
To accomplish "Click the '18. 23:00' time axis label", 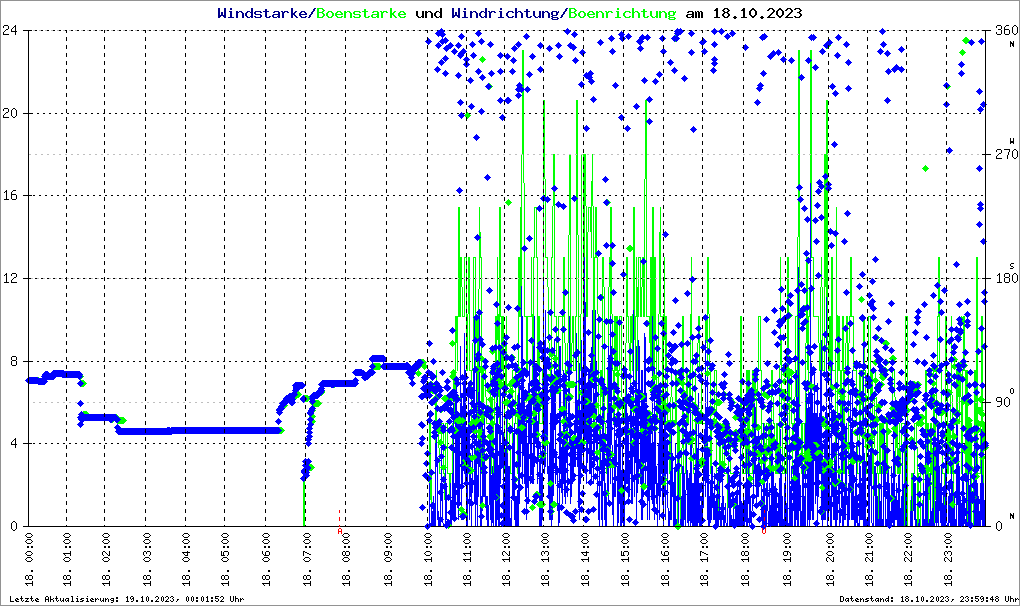I will [948, 559].
